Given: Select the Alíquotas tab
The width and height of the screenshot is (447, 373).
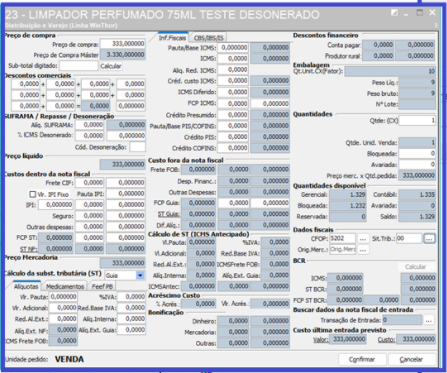Looking at the screenshot, I should [26, 286].
